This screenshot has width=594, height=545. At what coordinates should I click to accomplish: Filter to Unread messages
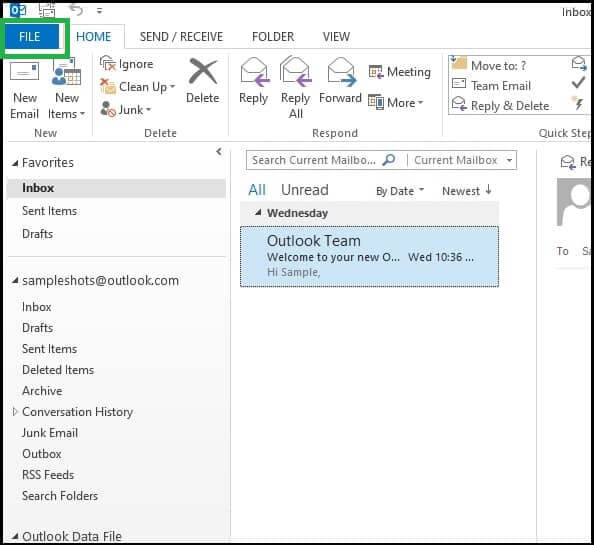coord(305,190)
